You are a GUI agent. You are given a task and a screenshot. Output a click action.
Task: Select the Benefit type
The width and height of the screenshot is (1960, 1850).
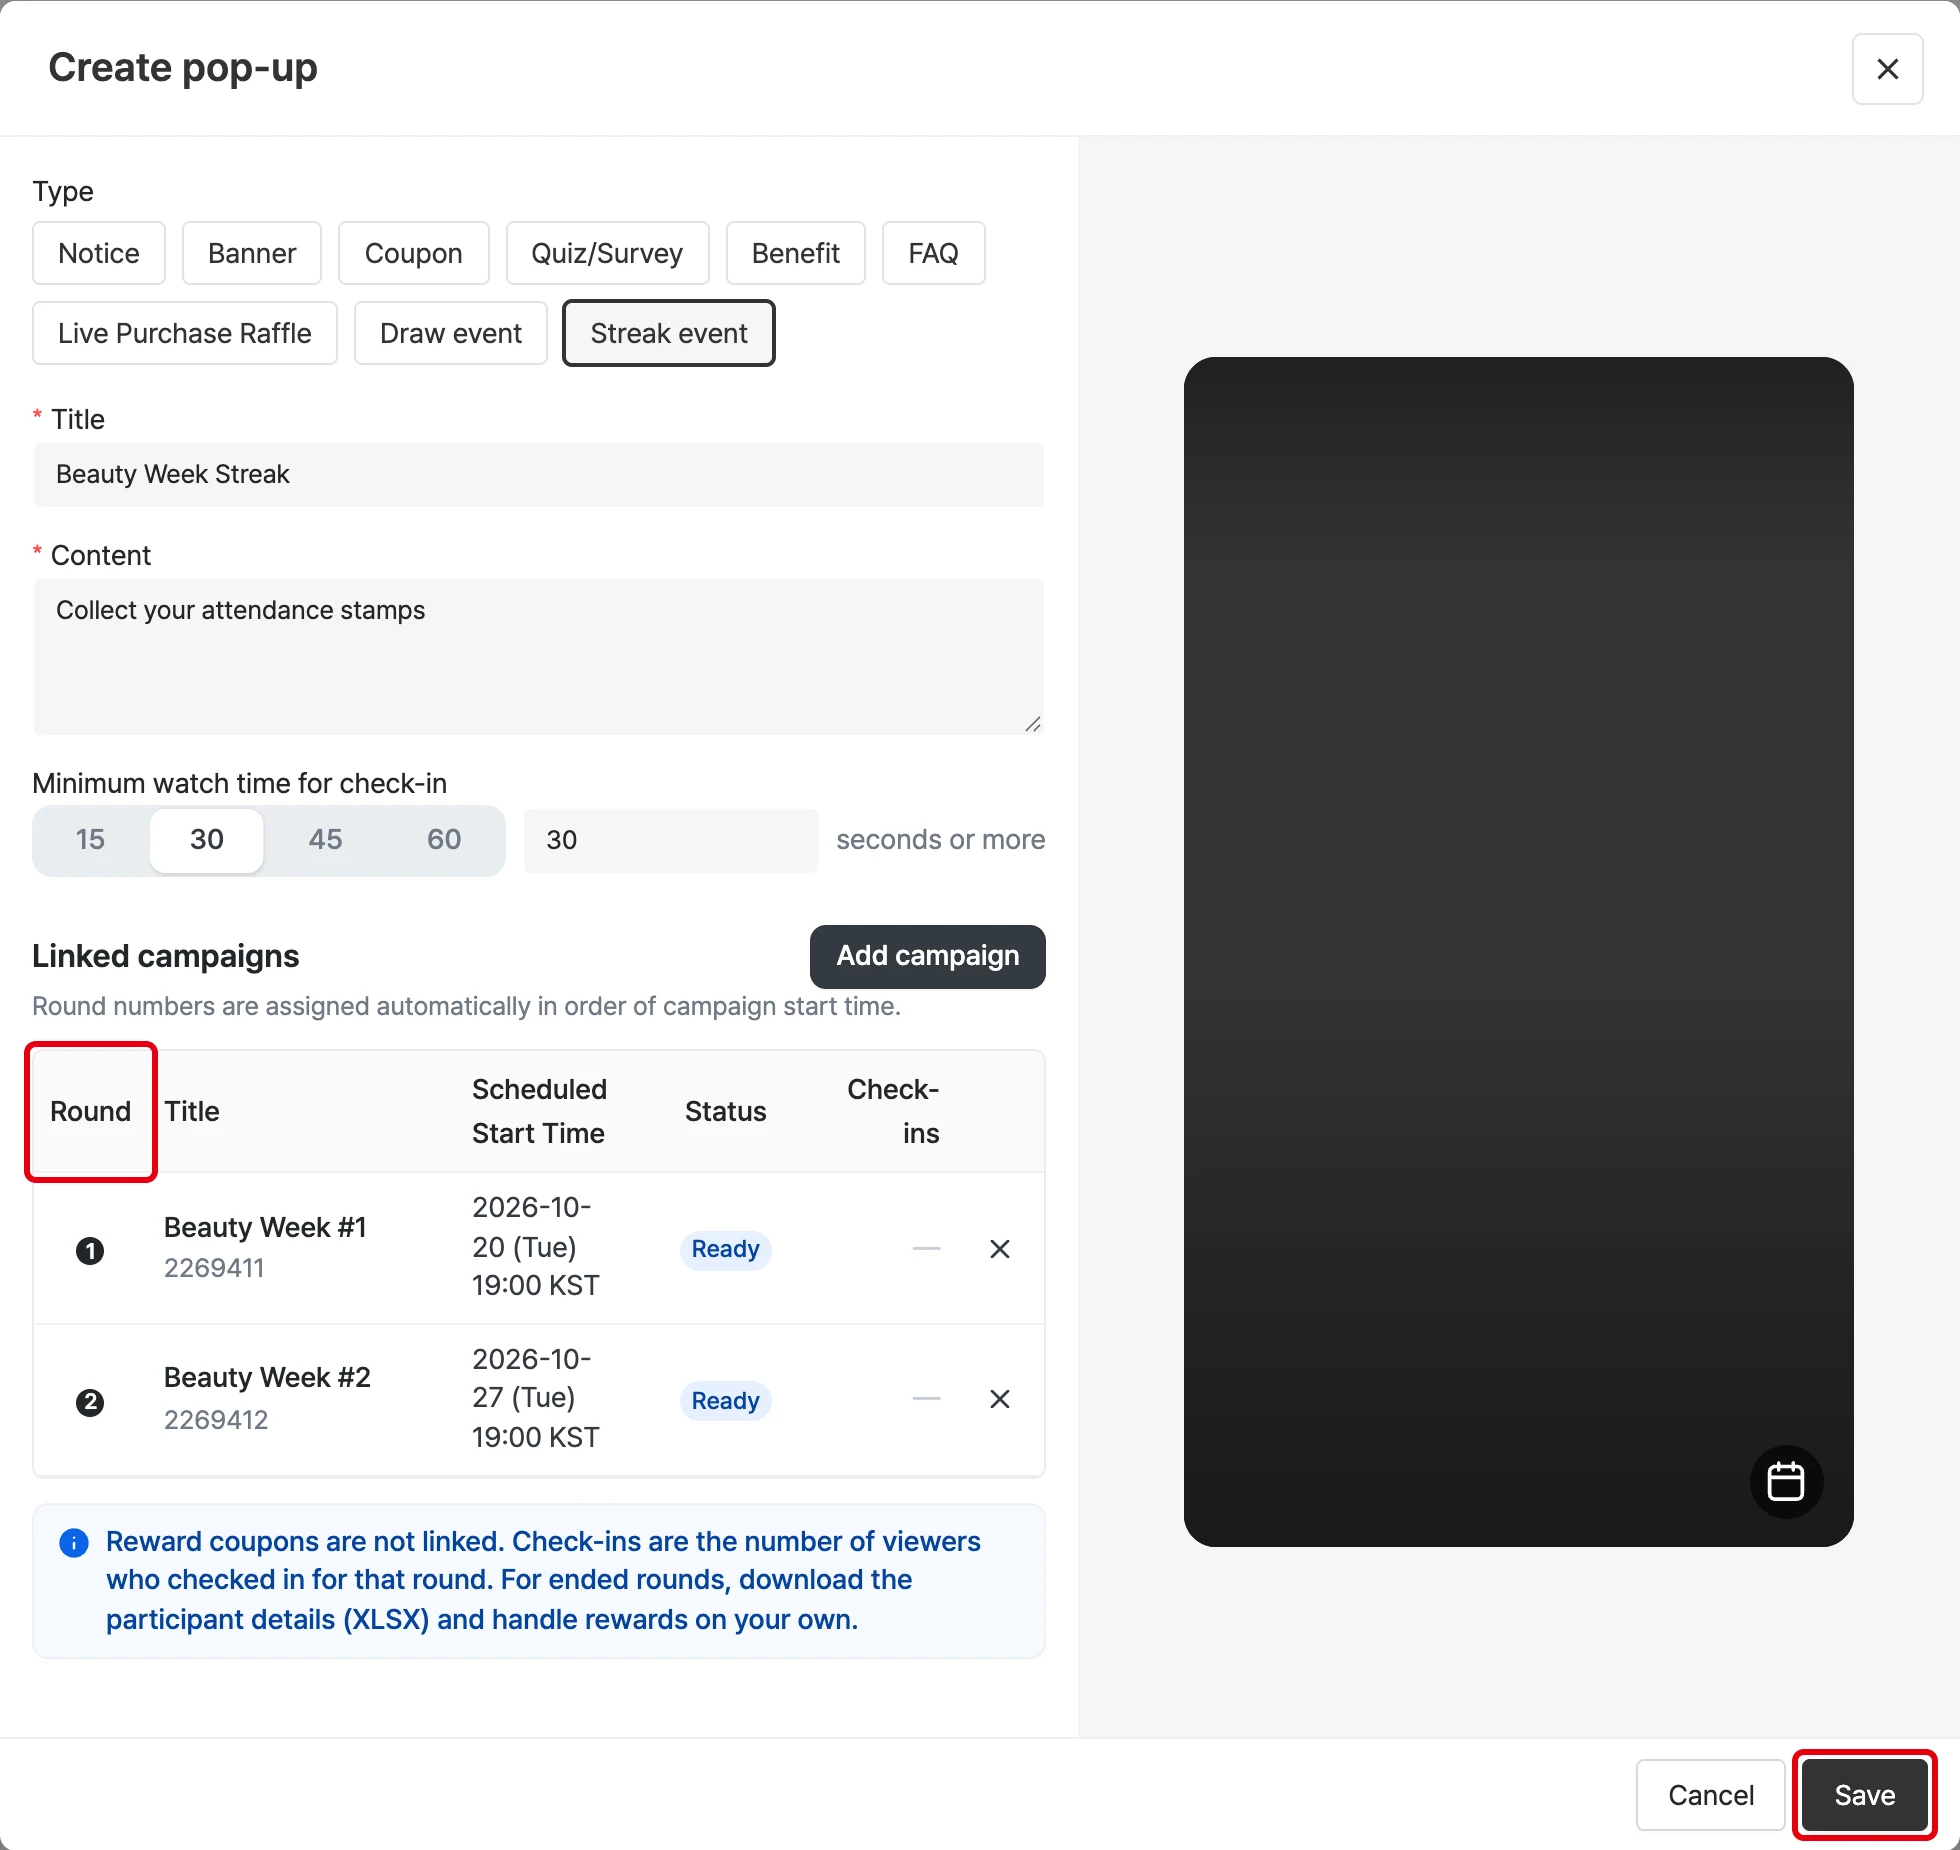pyautogui.click(x=795, y=253)
